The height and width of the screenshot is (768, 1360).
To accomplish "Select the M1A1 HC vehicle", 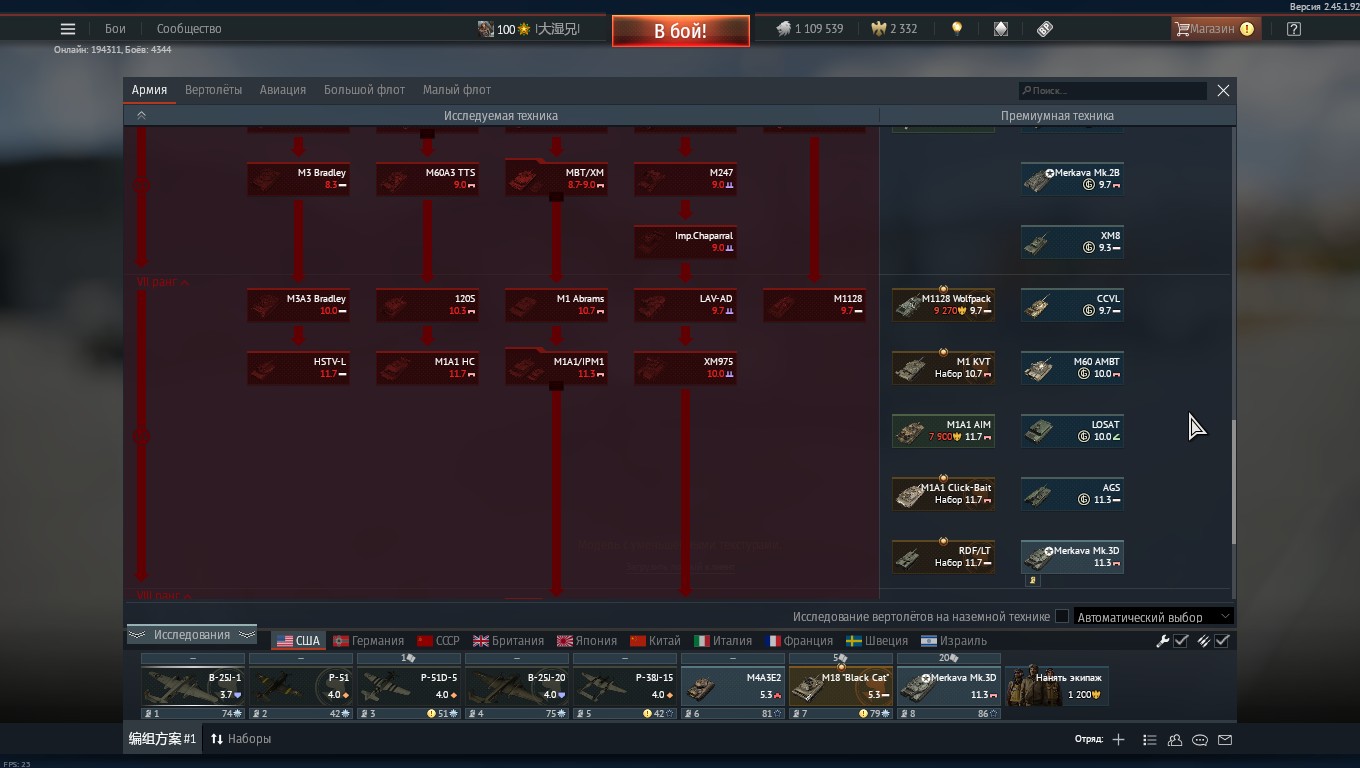I will (x=427, y=368).
